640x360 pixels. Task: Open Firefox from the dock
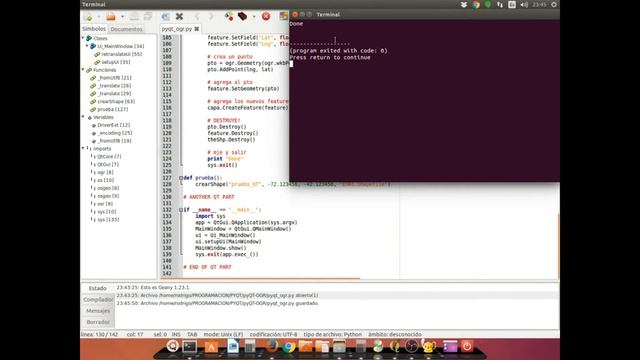(271, 347)
